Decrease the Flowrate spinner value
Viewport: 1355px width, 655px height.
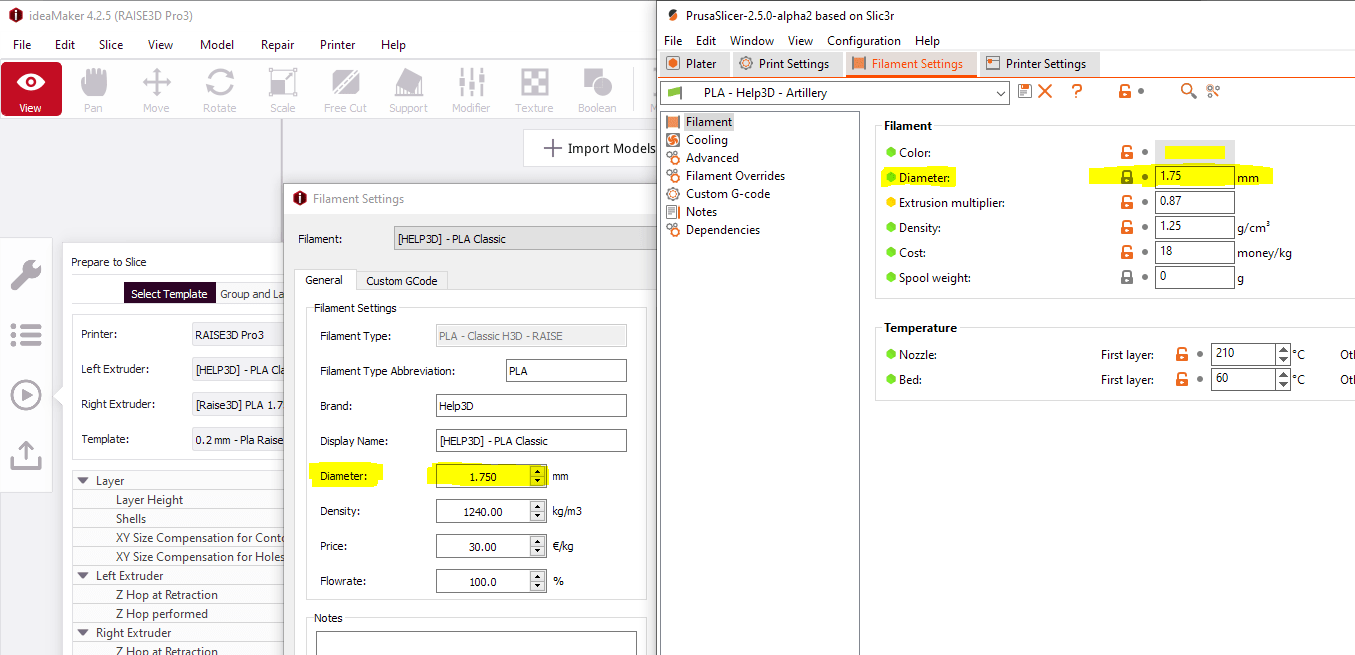(538, 586)
